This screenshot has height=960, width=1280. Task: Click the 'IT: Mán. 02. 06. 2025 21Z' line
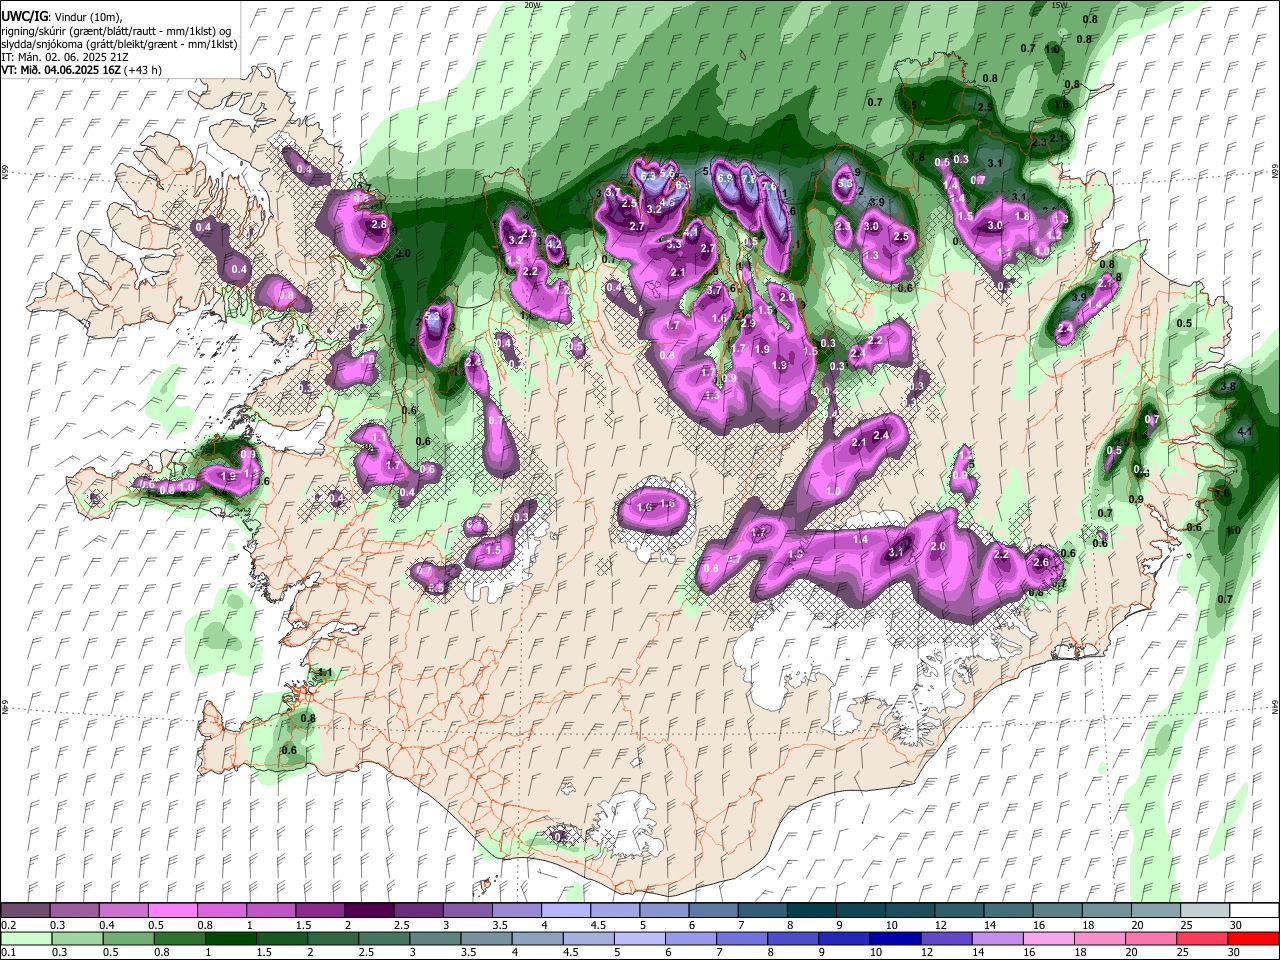(63, 57)
